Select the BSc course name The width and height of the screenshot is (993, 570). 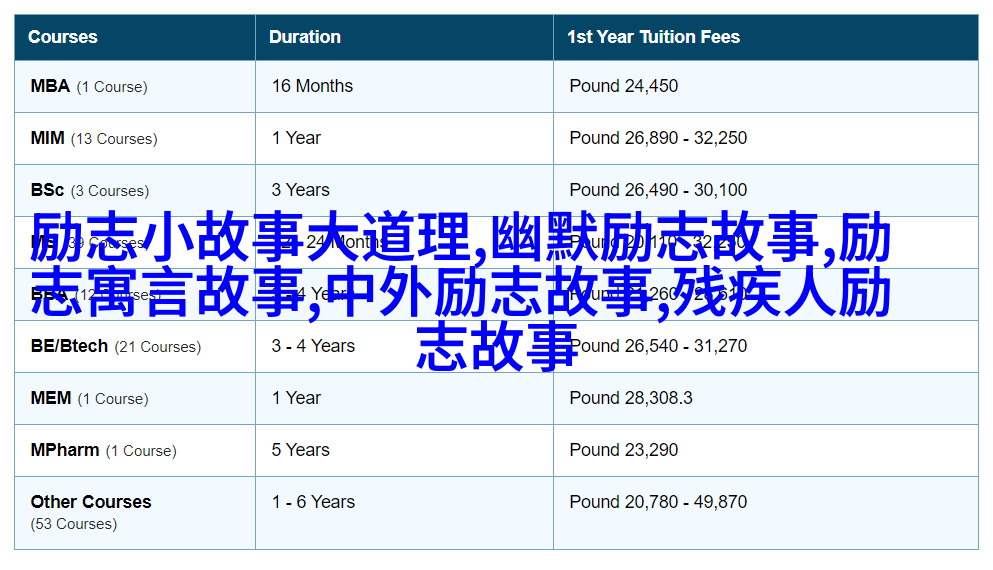(x=47, y=190)
